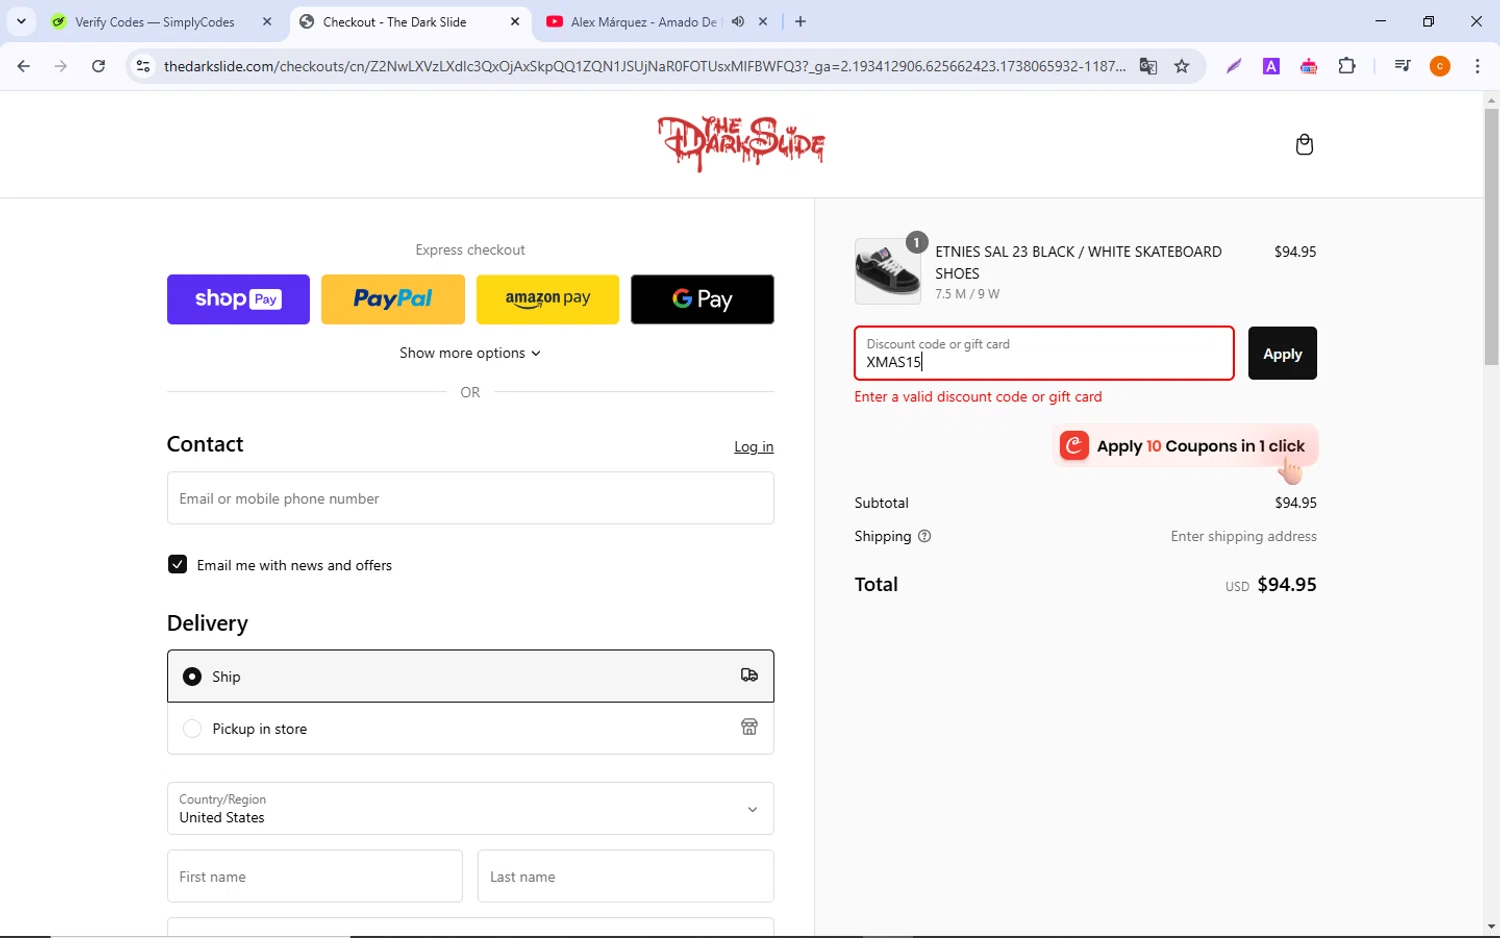Pay with PayPal button

[x=393, y=299]
